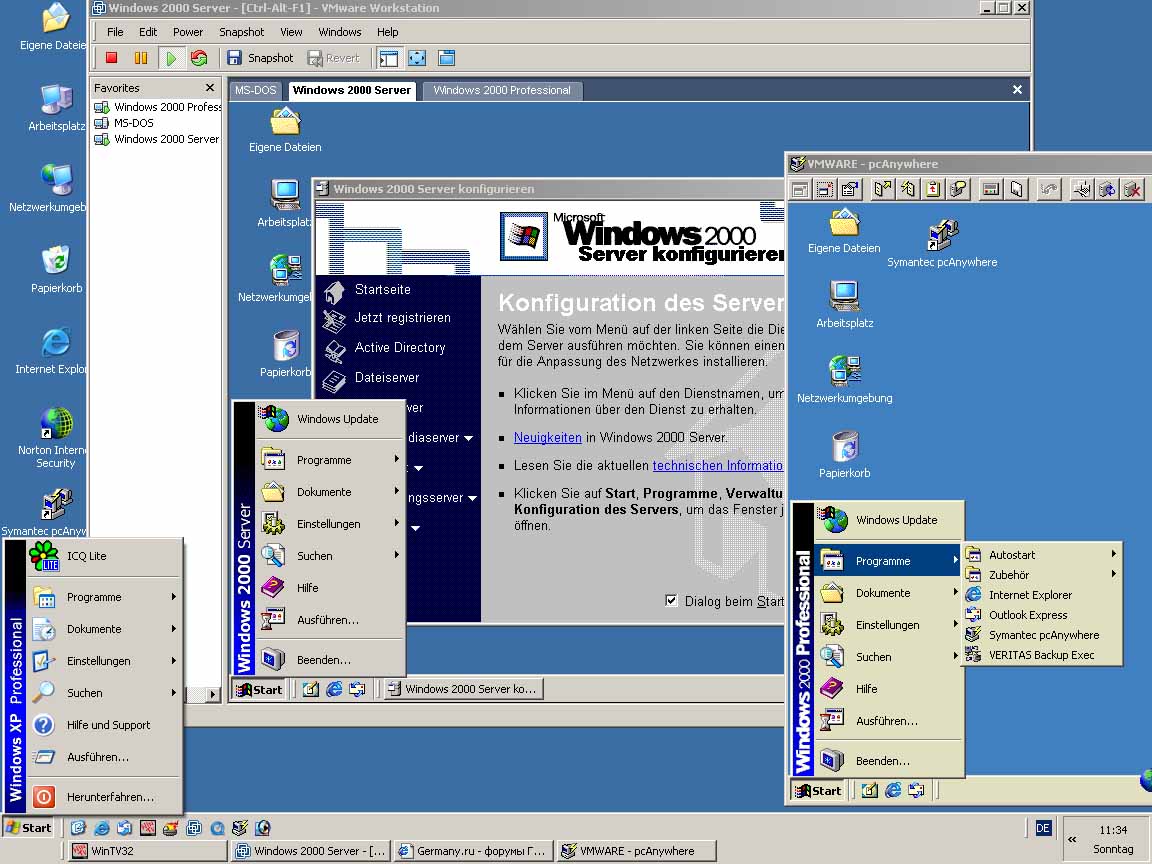Expand Dokumente submenu in Windows 2000 Server menu
1152x864 pixels.
(x=331, y=492)
